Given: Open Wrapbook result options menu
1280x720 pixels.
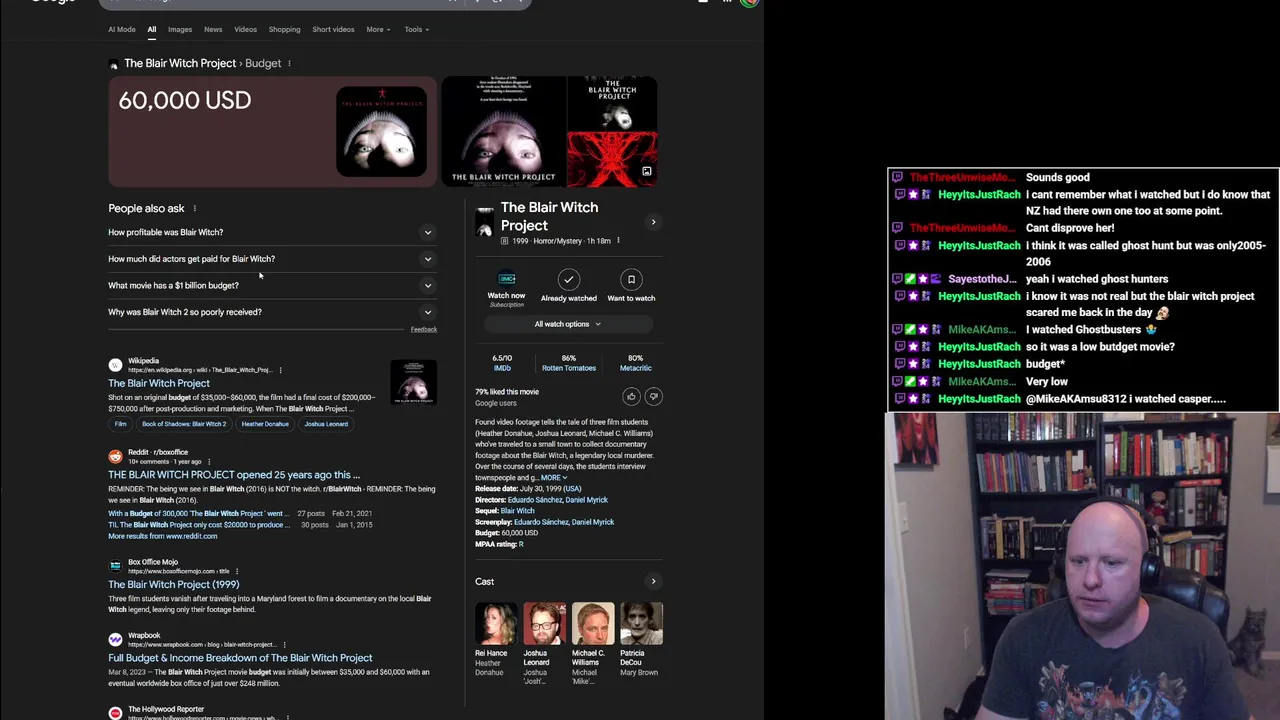Looking at the screenshot, I should [x=284, y=644].
